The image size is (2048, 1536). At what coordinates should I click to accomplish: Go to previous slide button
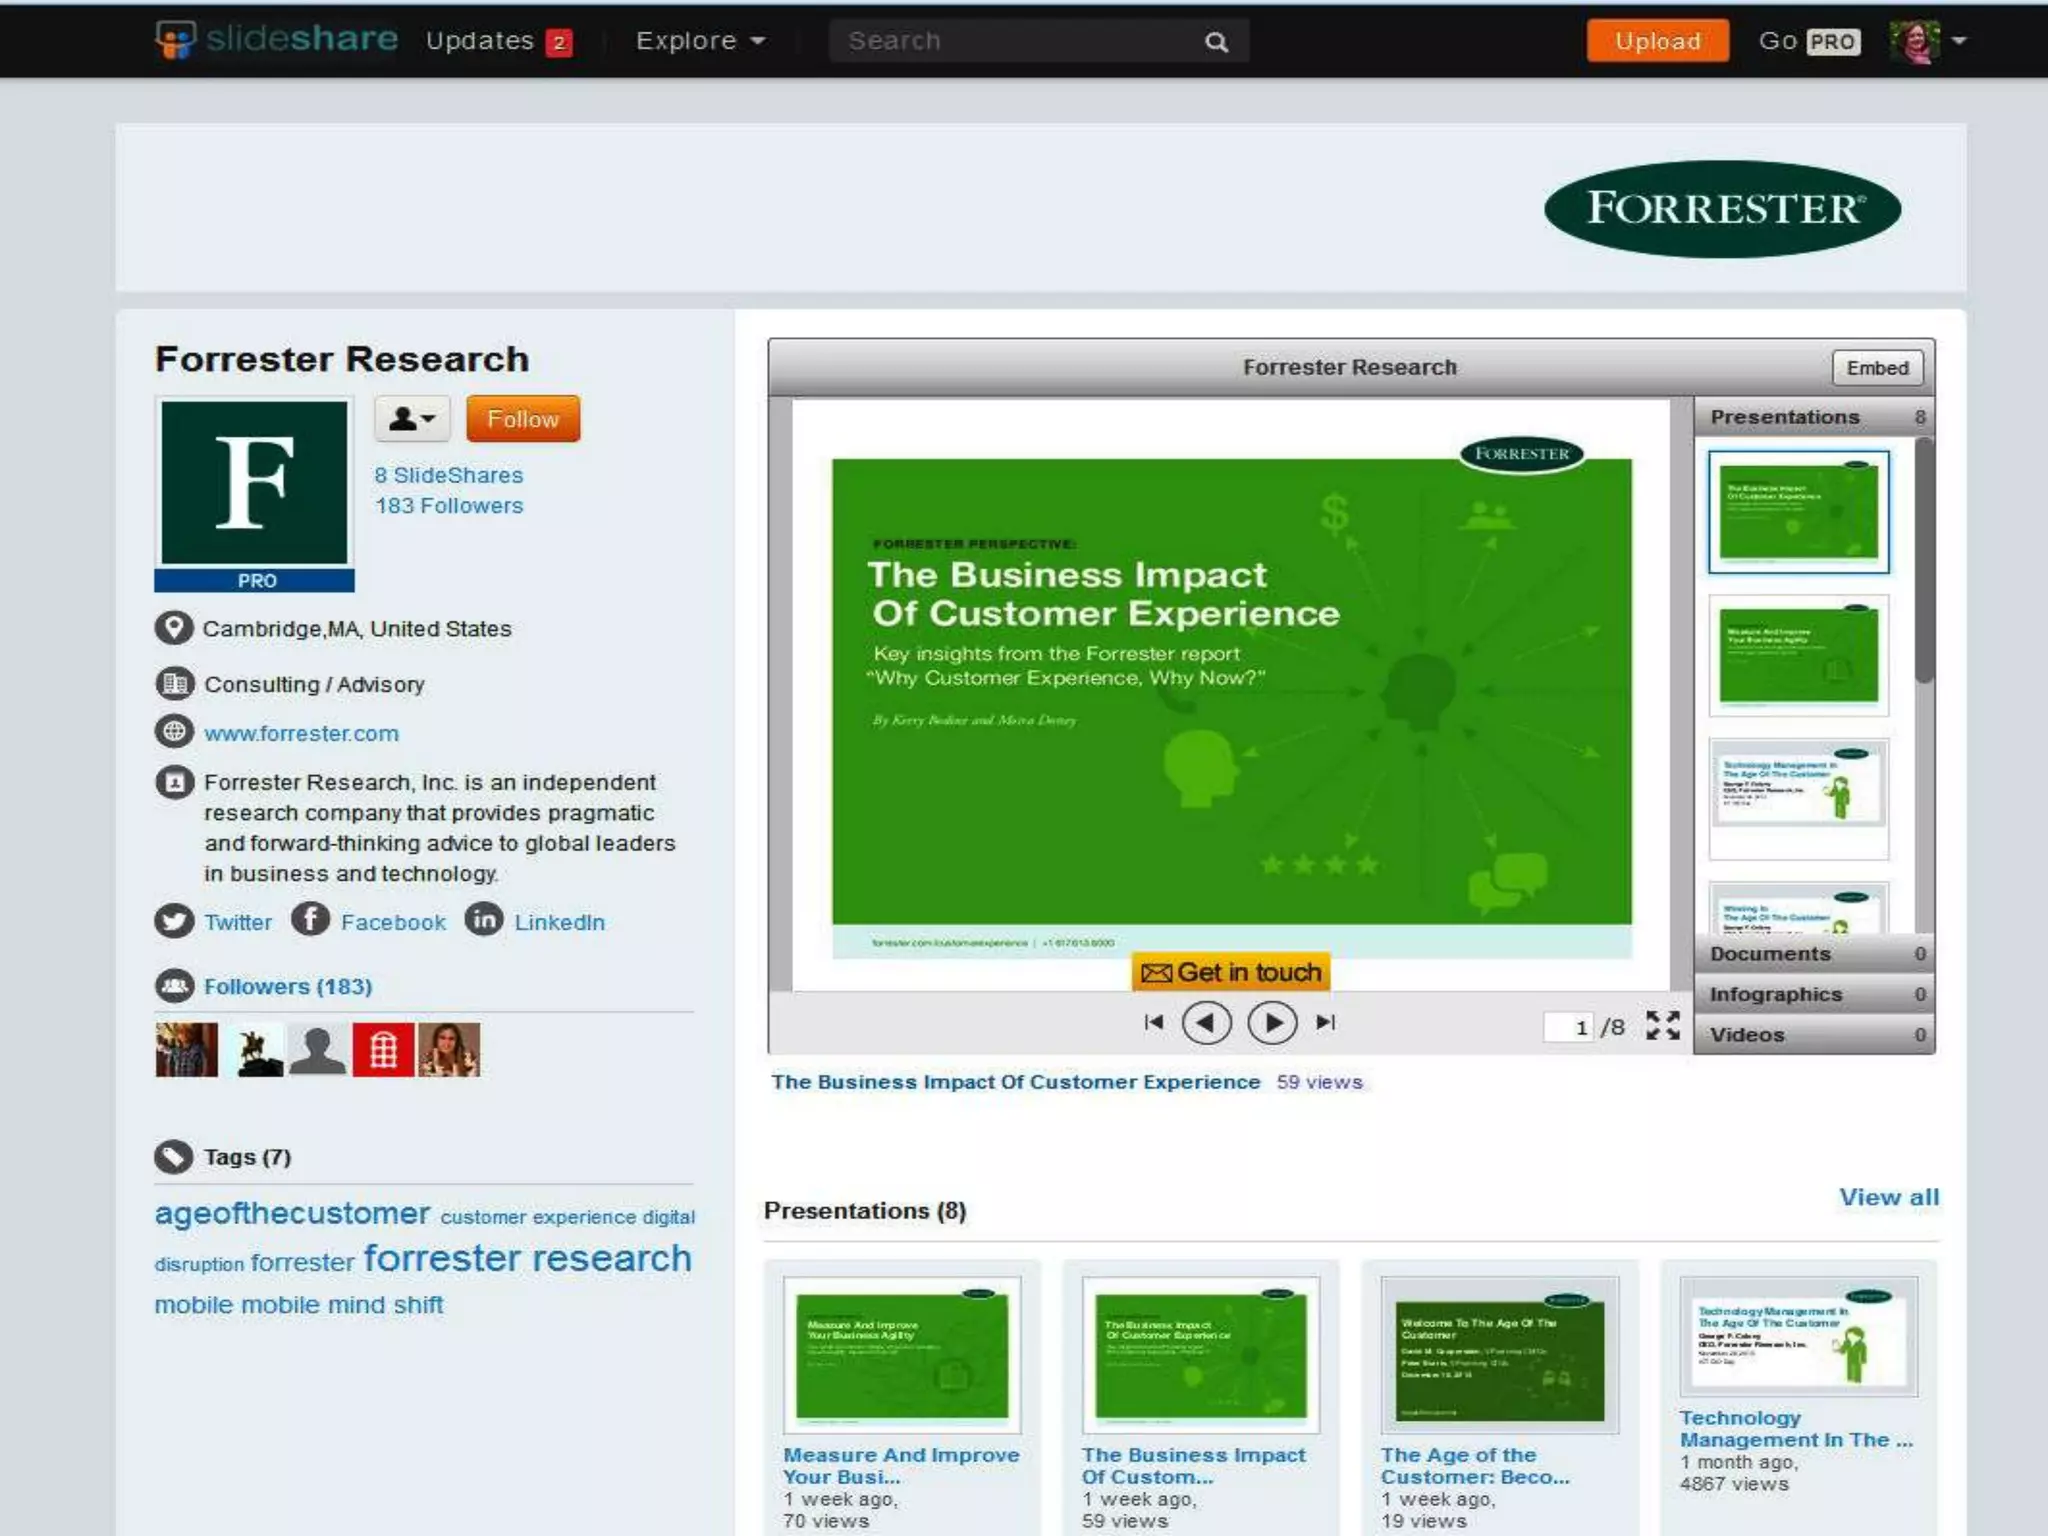[1207, 1023]
